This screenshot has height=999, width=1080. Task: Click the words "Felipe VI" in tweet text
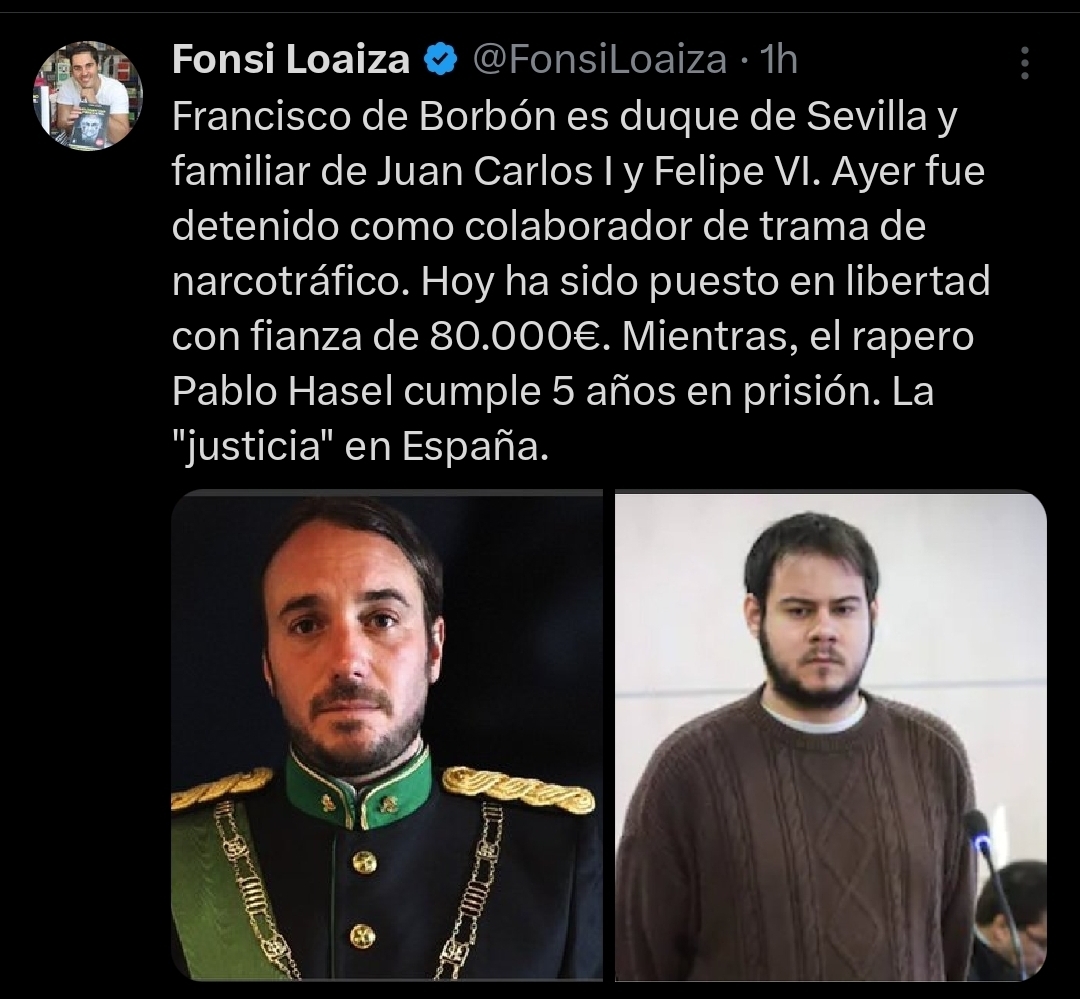734,171
